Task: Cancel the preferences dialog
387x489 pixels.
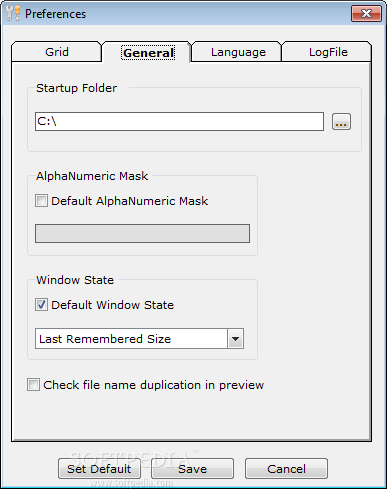Action: click(286, 469)
